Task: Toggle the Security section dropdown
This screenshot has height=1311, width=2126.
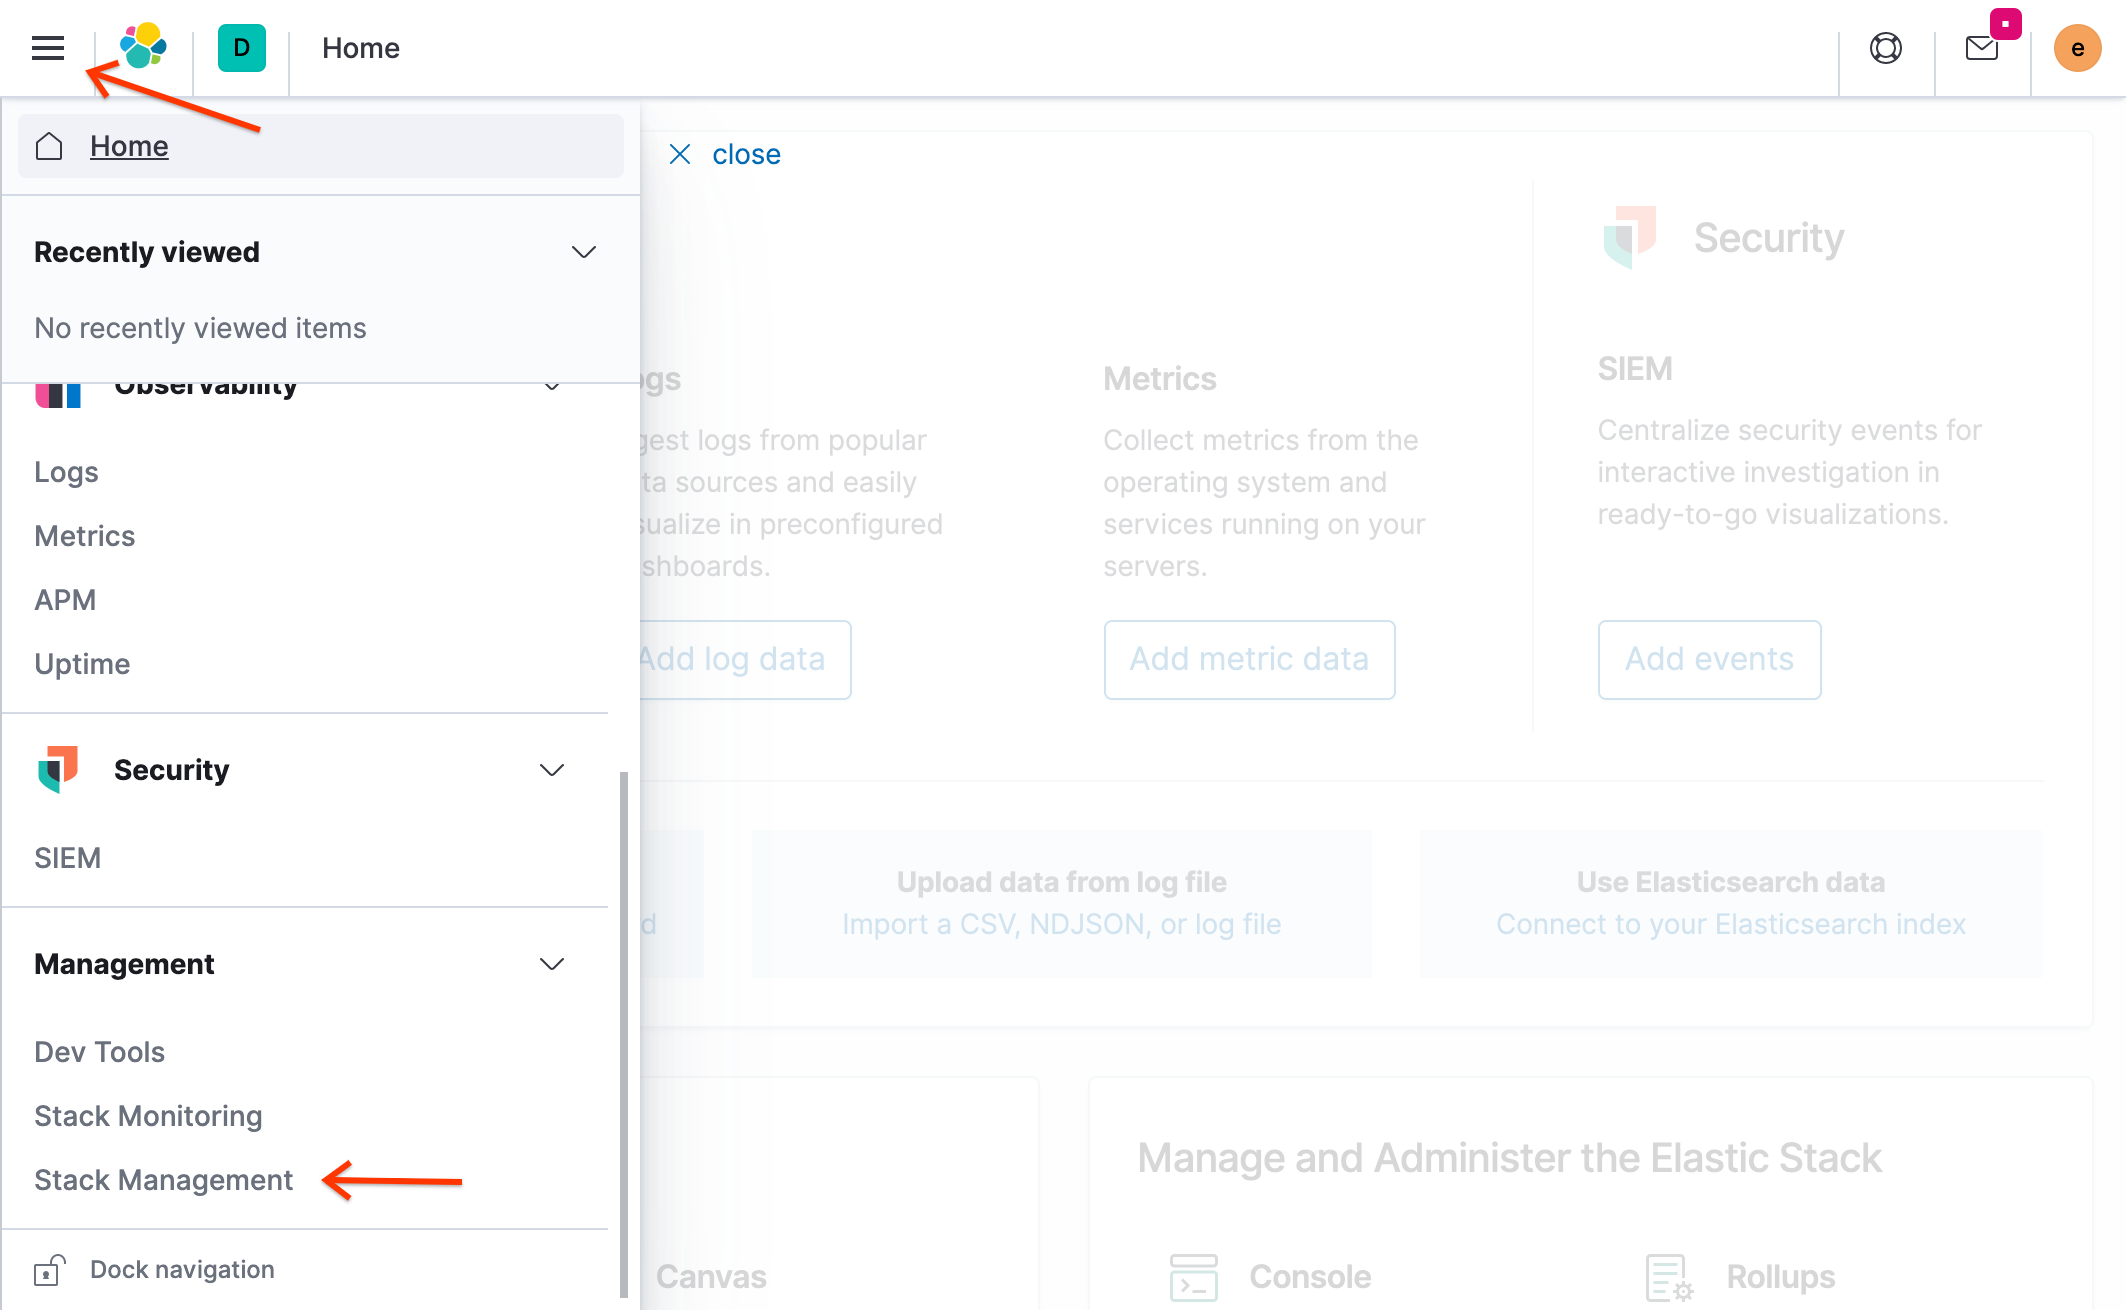Action: pos(553,769)
